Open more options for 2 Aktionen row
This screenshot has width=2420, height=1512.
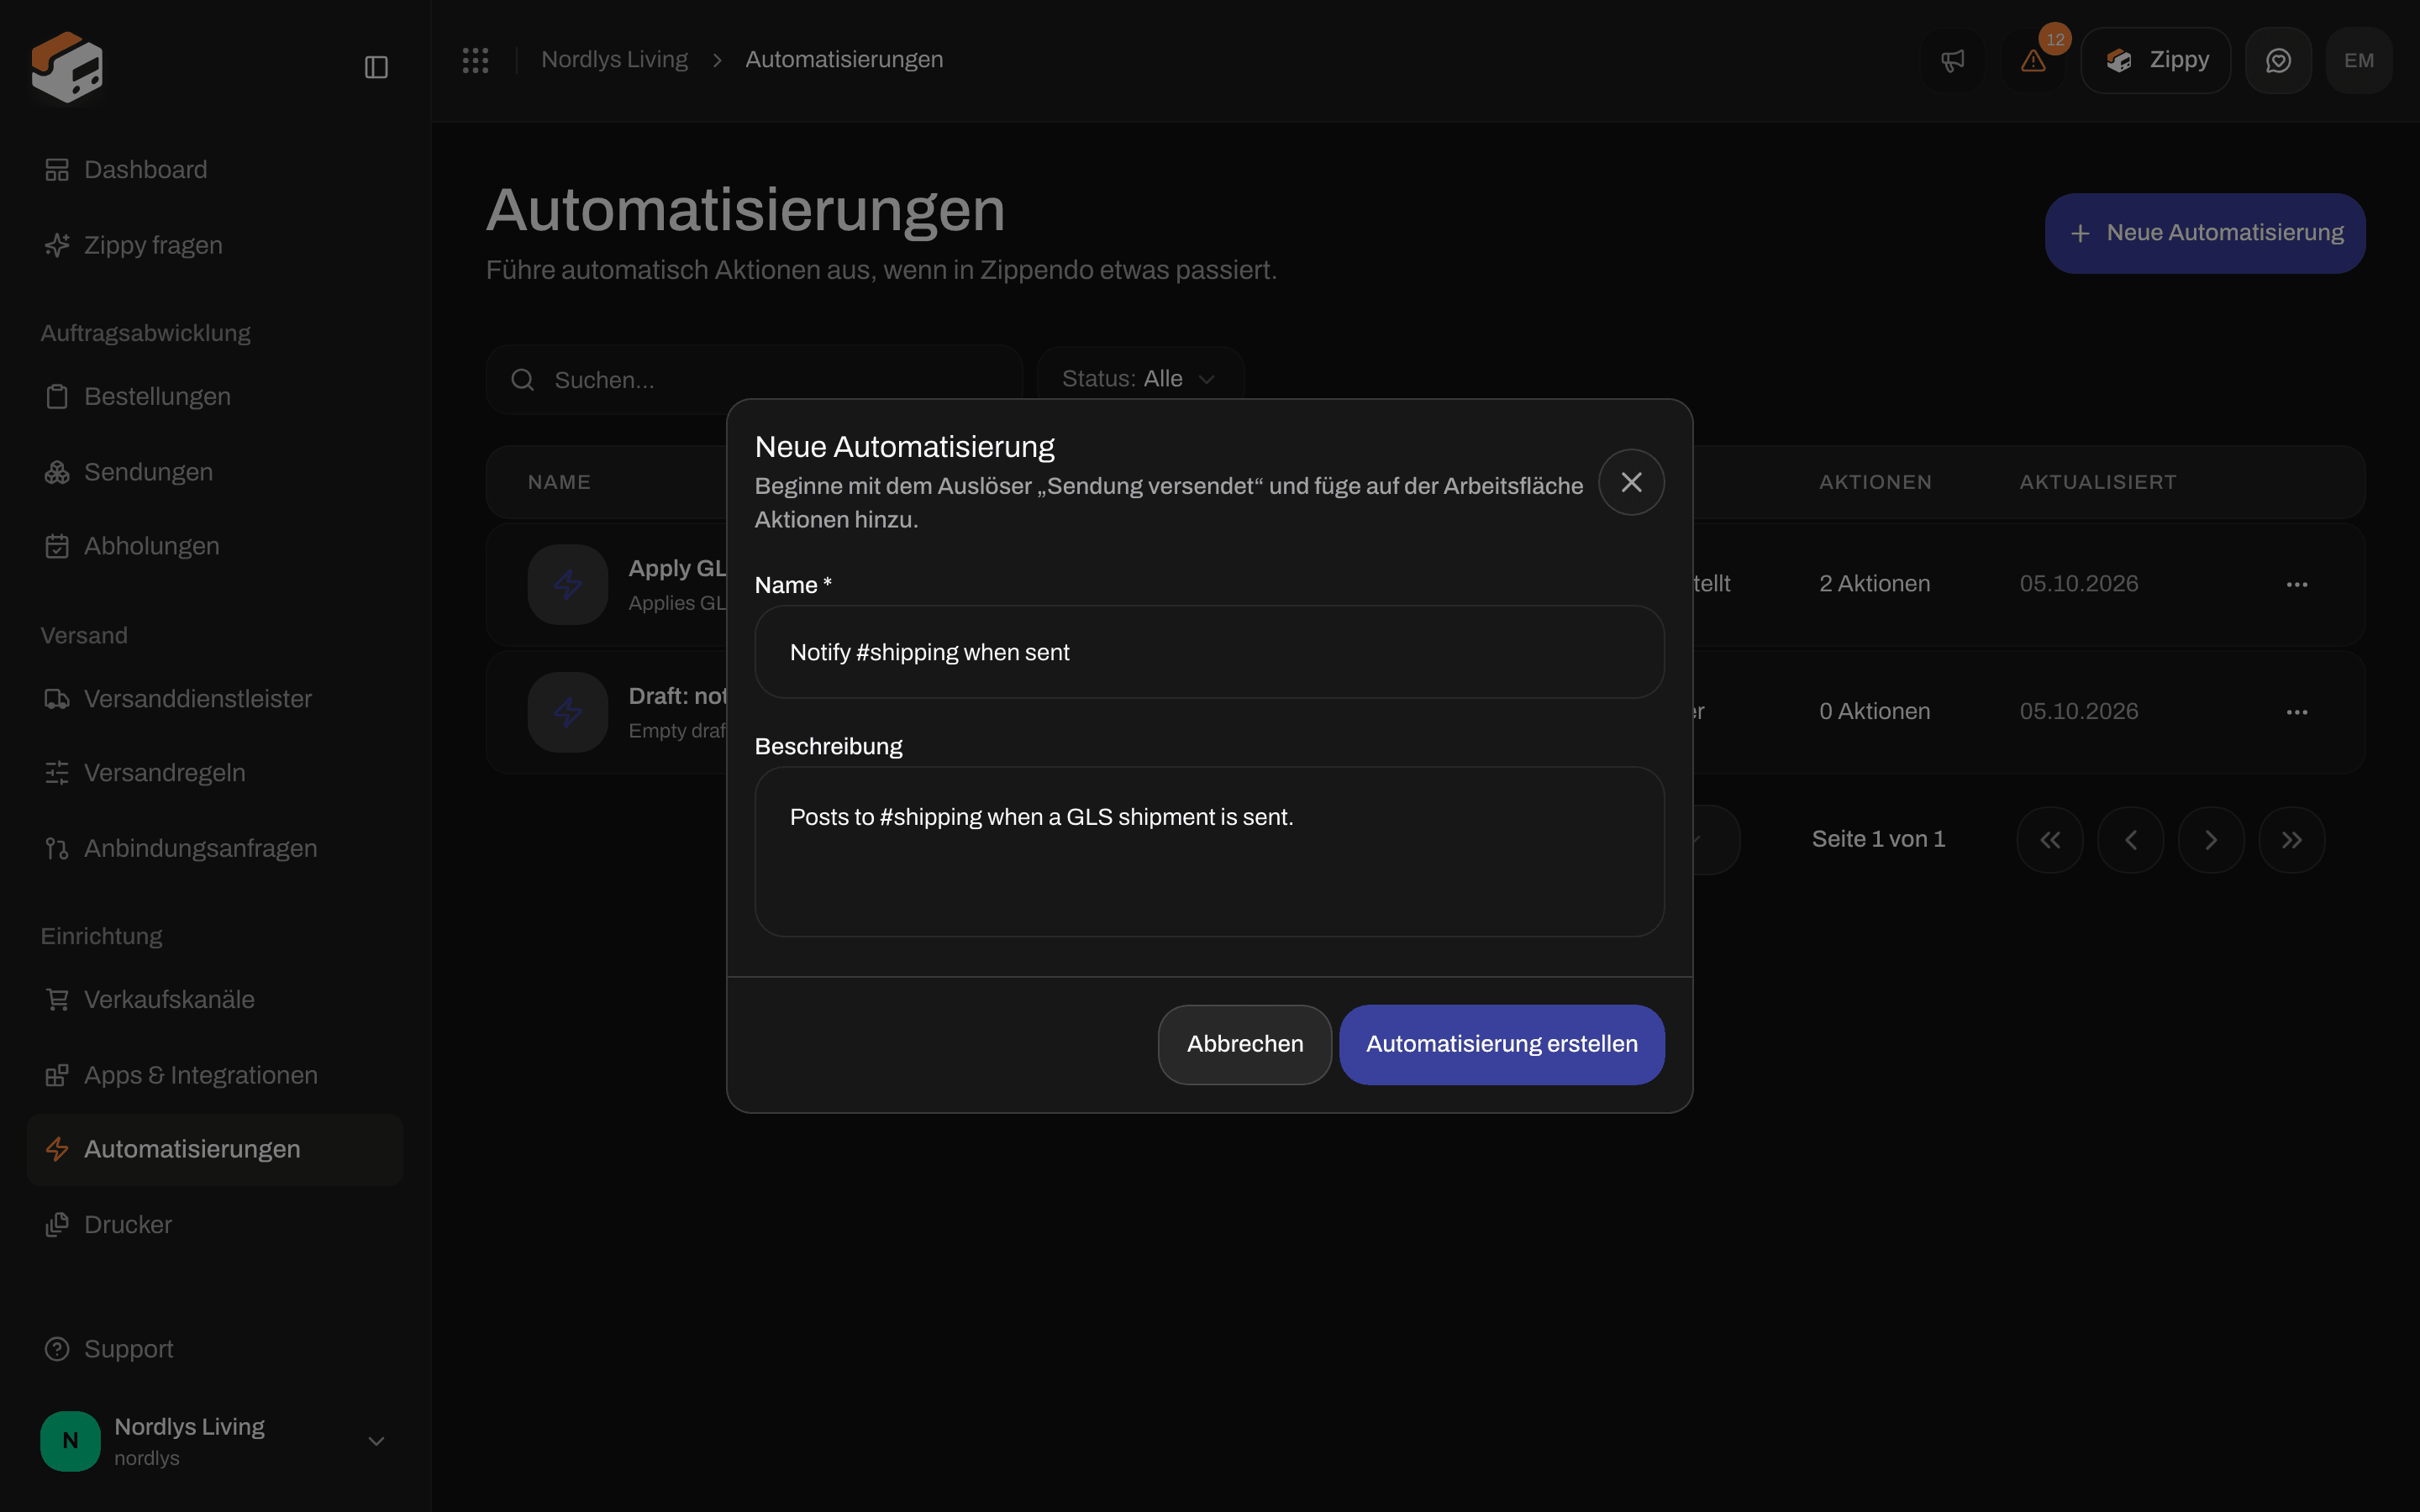pyautogui.click(x=2297, y=584)
